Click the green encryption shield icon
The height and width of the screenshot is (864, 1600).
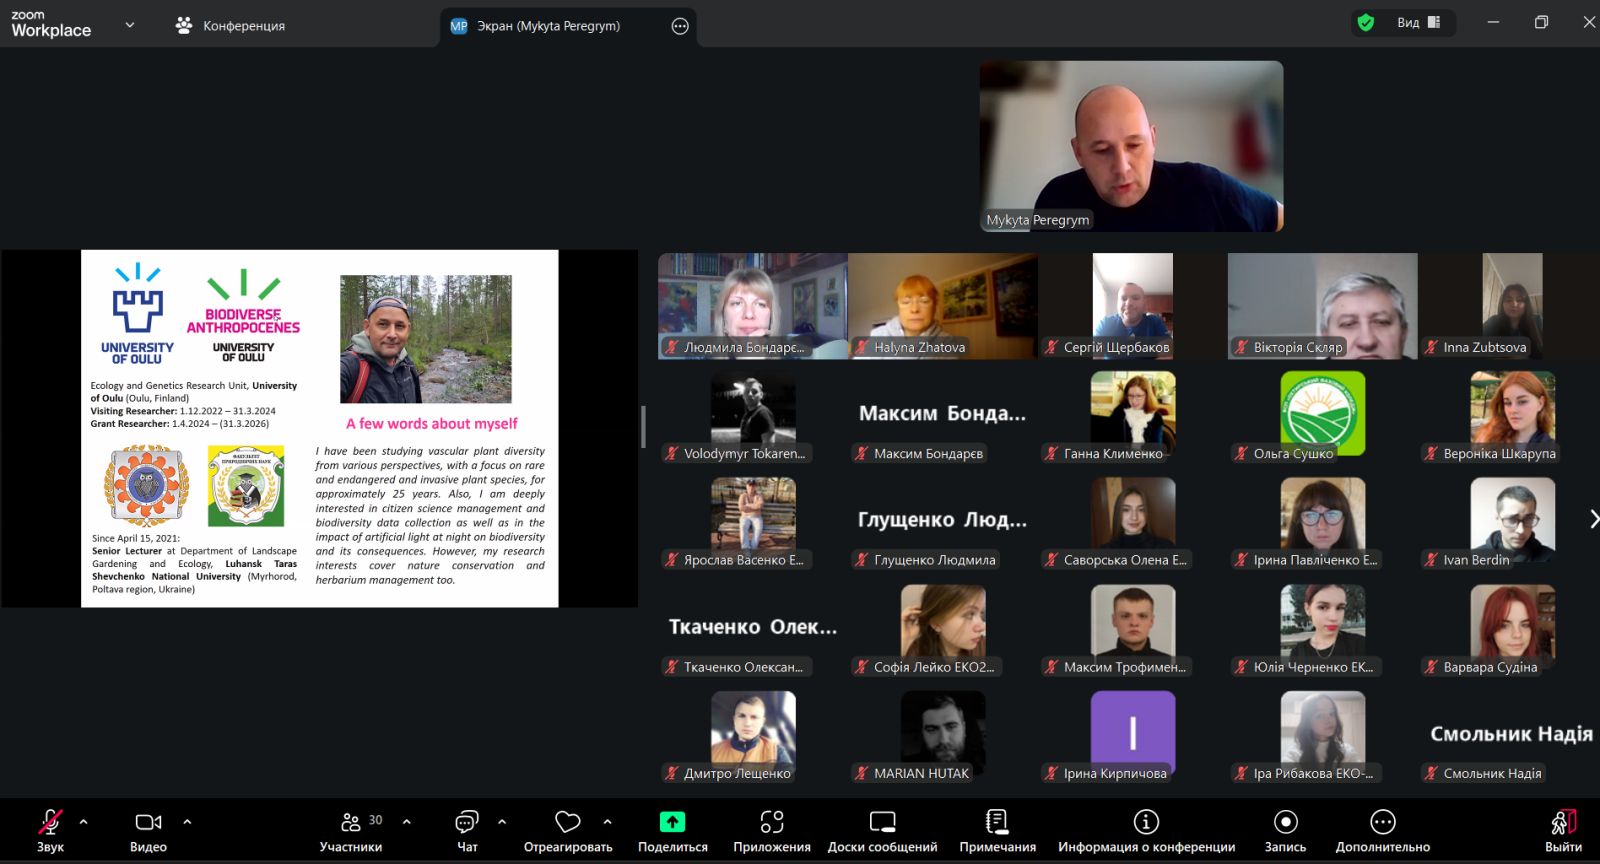[x=1366, y=22]
